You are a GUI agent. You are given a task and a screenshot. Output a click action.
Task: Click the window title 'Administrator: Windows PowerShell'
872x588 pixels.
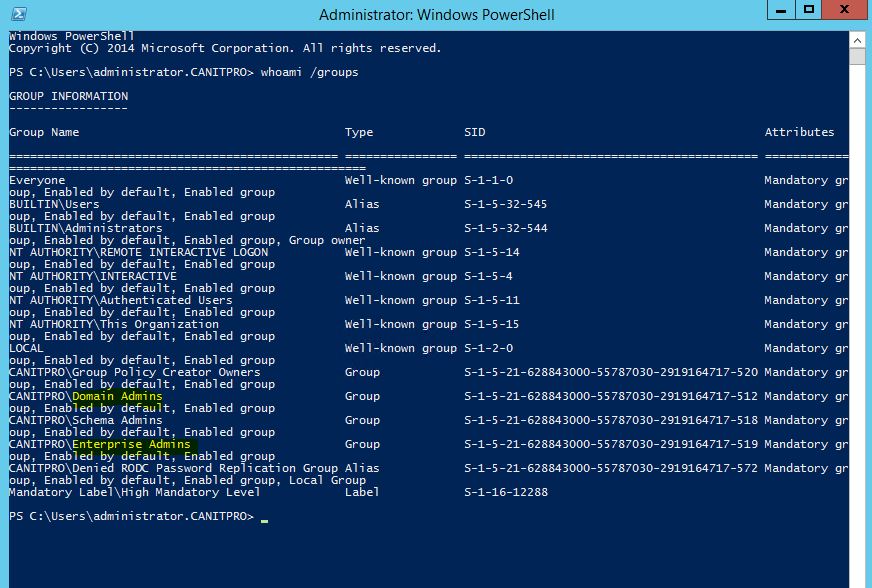click(437, 14)
